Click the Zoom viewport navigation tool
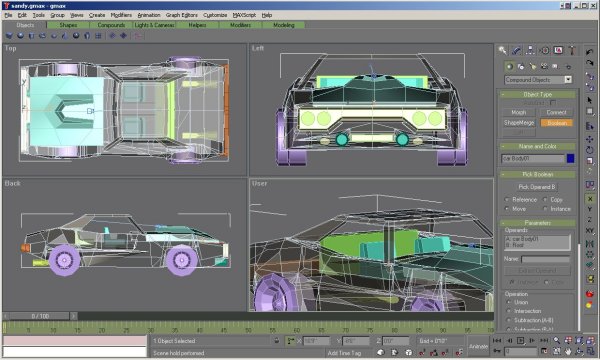600x360 pixels. [557, 340]
